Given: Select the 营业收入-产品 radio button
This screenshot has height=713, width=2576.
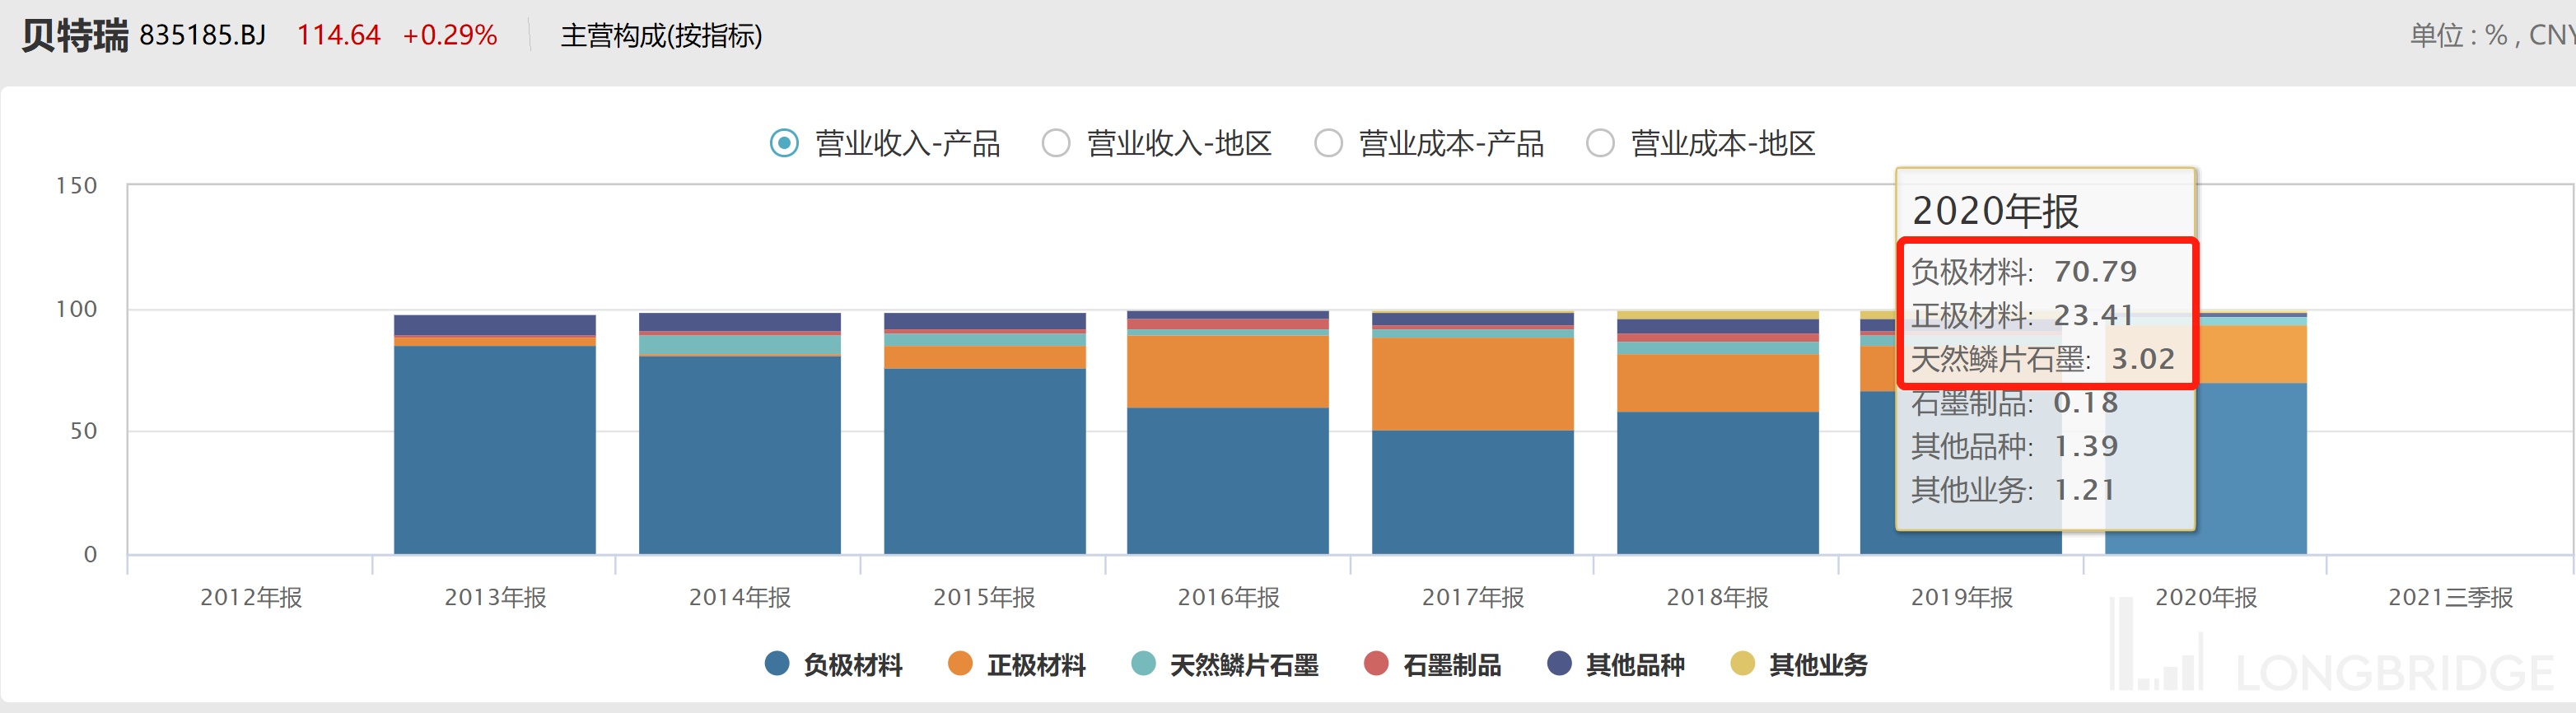Looking at the screenshot, I should pos(784,143).
